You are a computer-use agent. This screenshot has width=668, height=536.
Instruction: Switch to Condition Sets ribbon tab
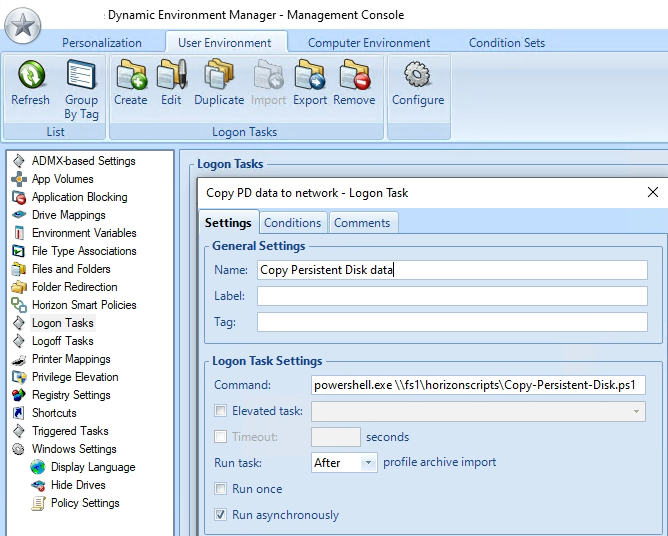[x=507, y=43]
